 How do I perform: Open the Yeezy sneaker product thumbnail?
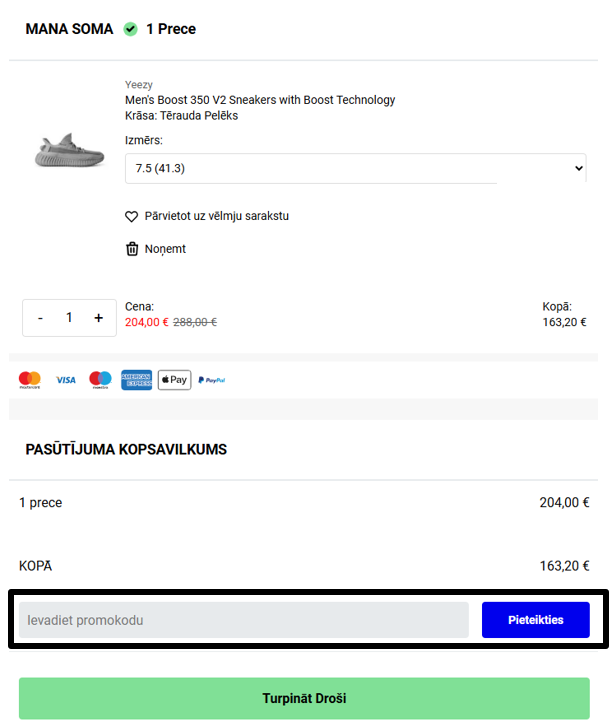point(69,150)
